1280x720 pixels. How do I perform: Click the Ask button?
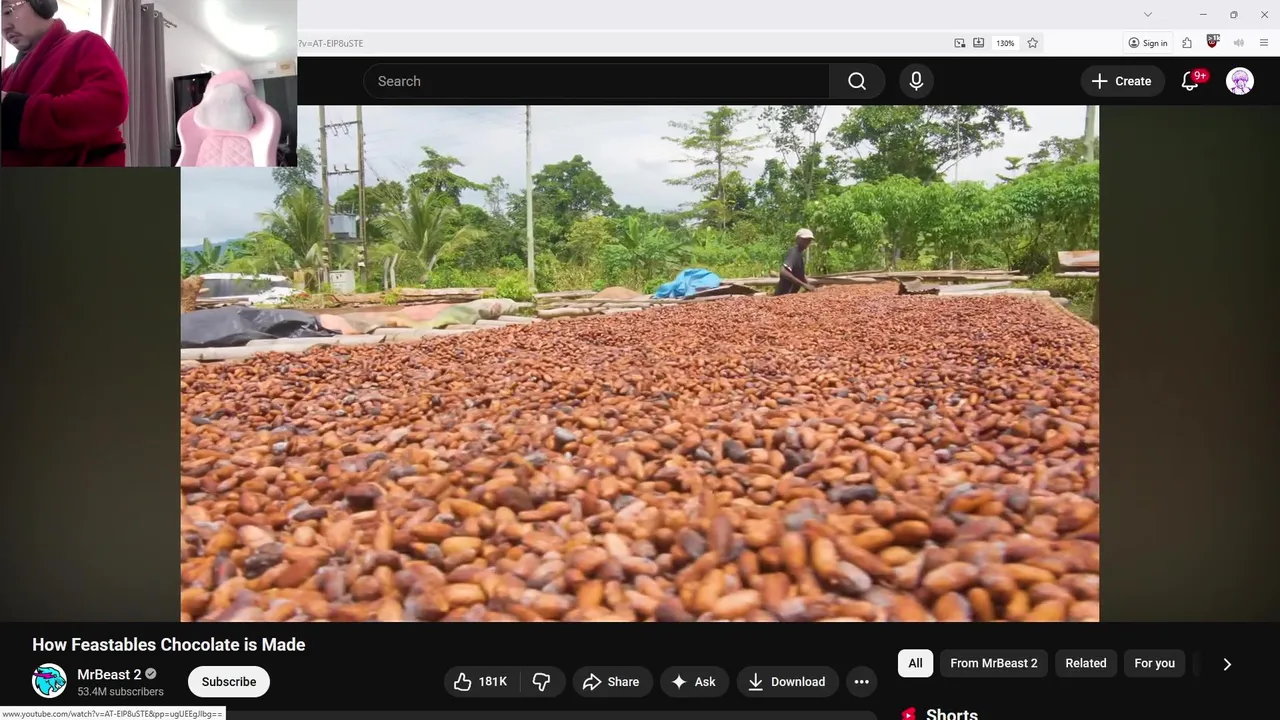(694, 682)
